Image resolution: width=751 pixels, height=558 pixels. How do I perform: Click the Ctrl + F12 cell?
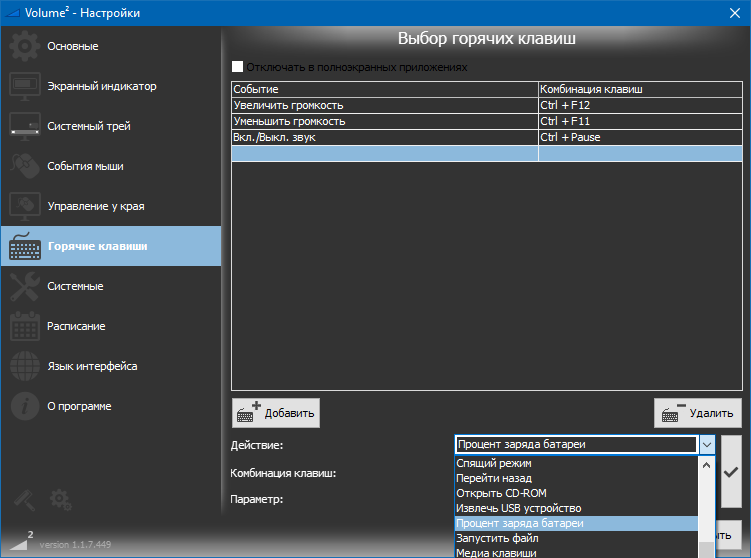[x=640, y=105]
